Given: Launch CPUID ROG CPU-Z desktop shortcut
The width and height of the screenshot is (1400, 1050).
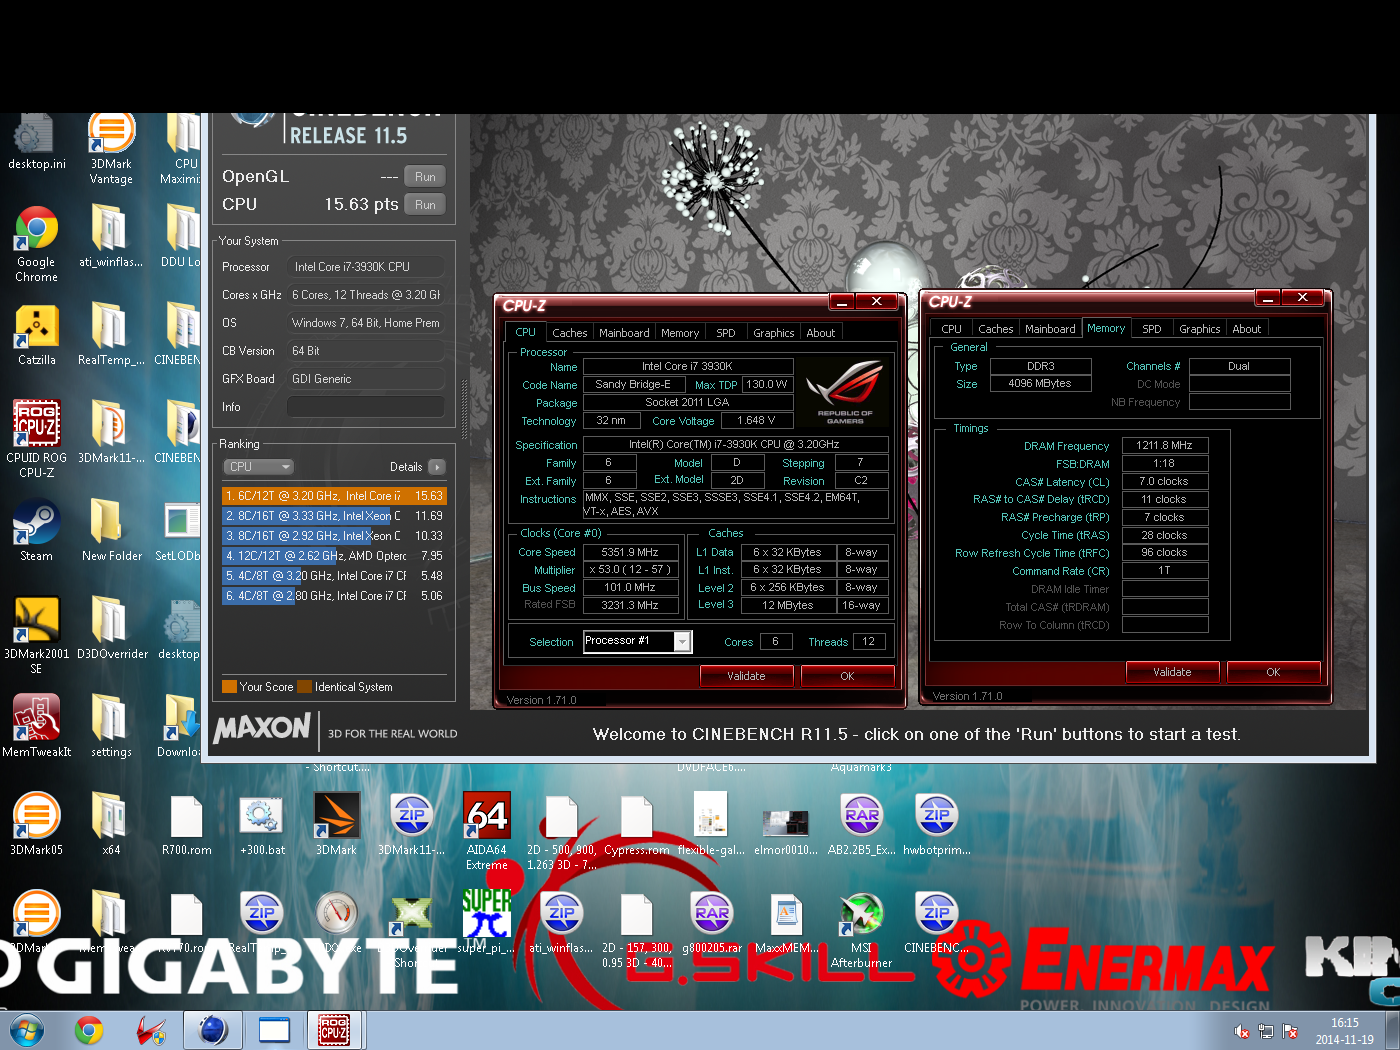Looking at the screenshot, I should click(x=36, y=439).
